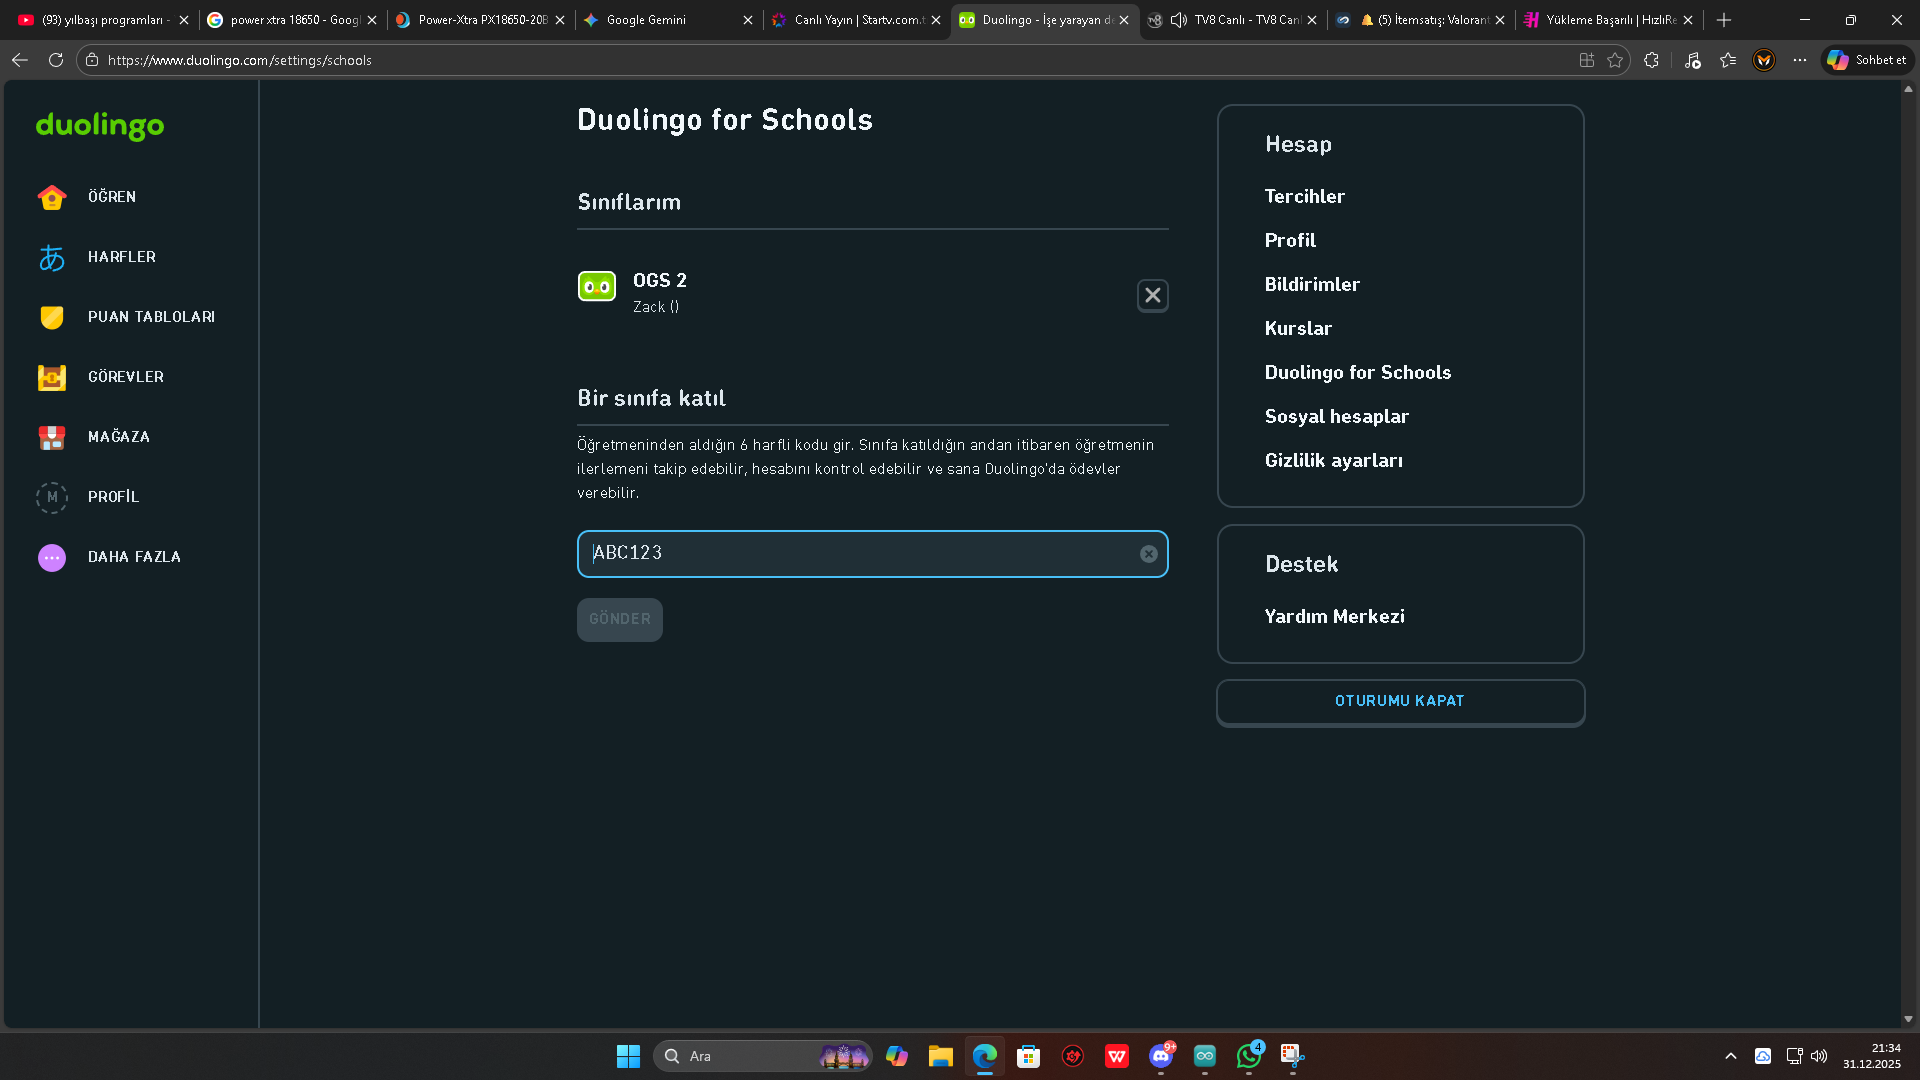Refresh the current page
This screenshot has height=1080, width=1920.
tap(56, 60)
